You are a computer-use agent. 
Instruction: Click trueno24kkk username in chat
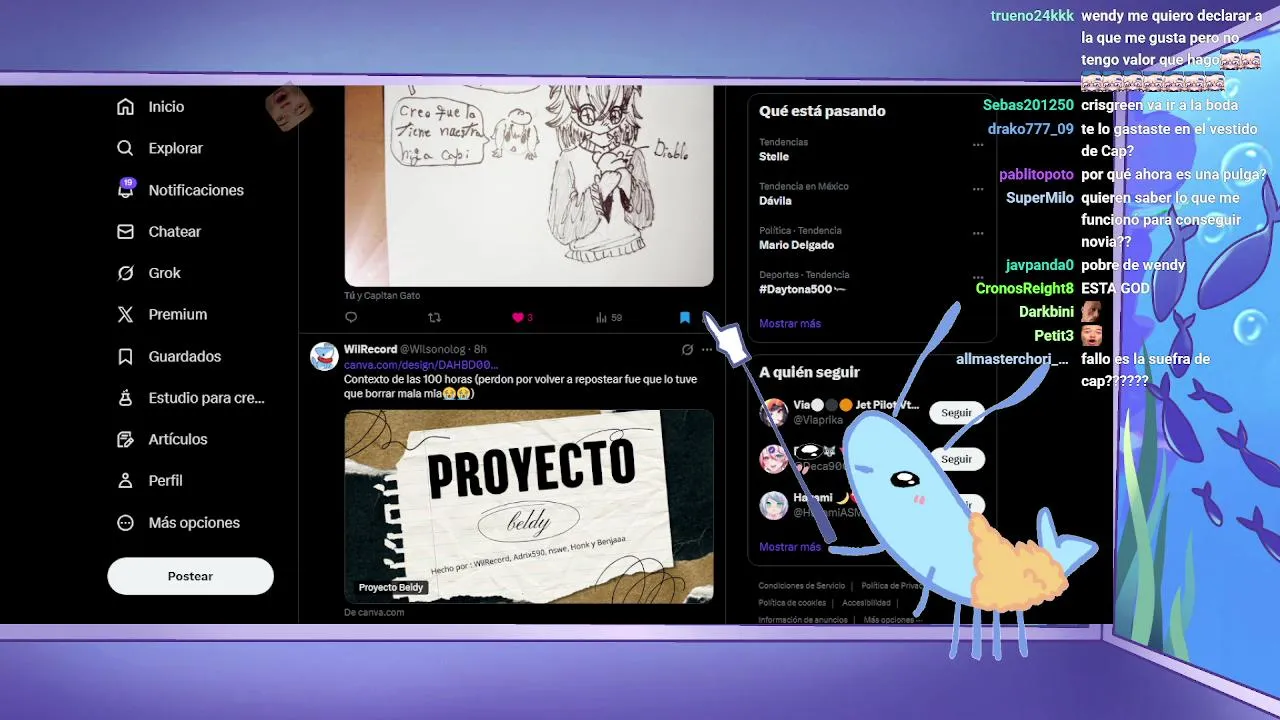1032,16
